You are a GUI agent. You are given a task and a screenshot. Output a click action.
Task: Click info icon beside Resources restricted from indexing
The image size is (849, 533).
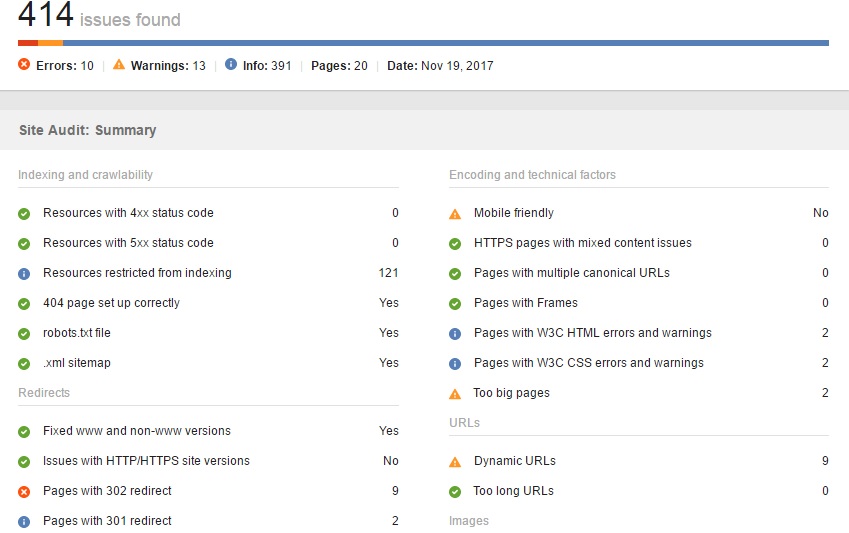[x=24, y=274]
